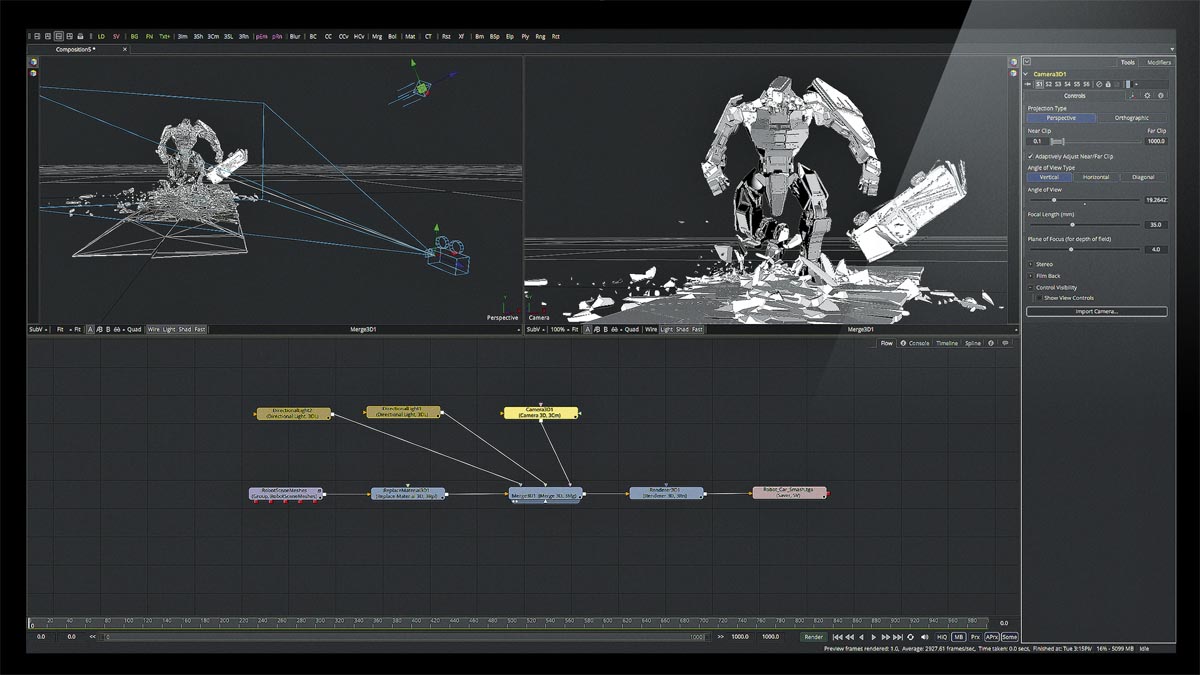Screen dimensions: 1200x675
Task: Click the audio speaker icon in transport bar
Action: coord(925,637)
